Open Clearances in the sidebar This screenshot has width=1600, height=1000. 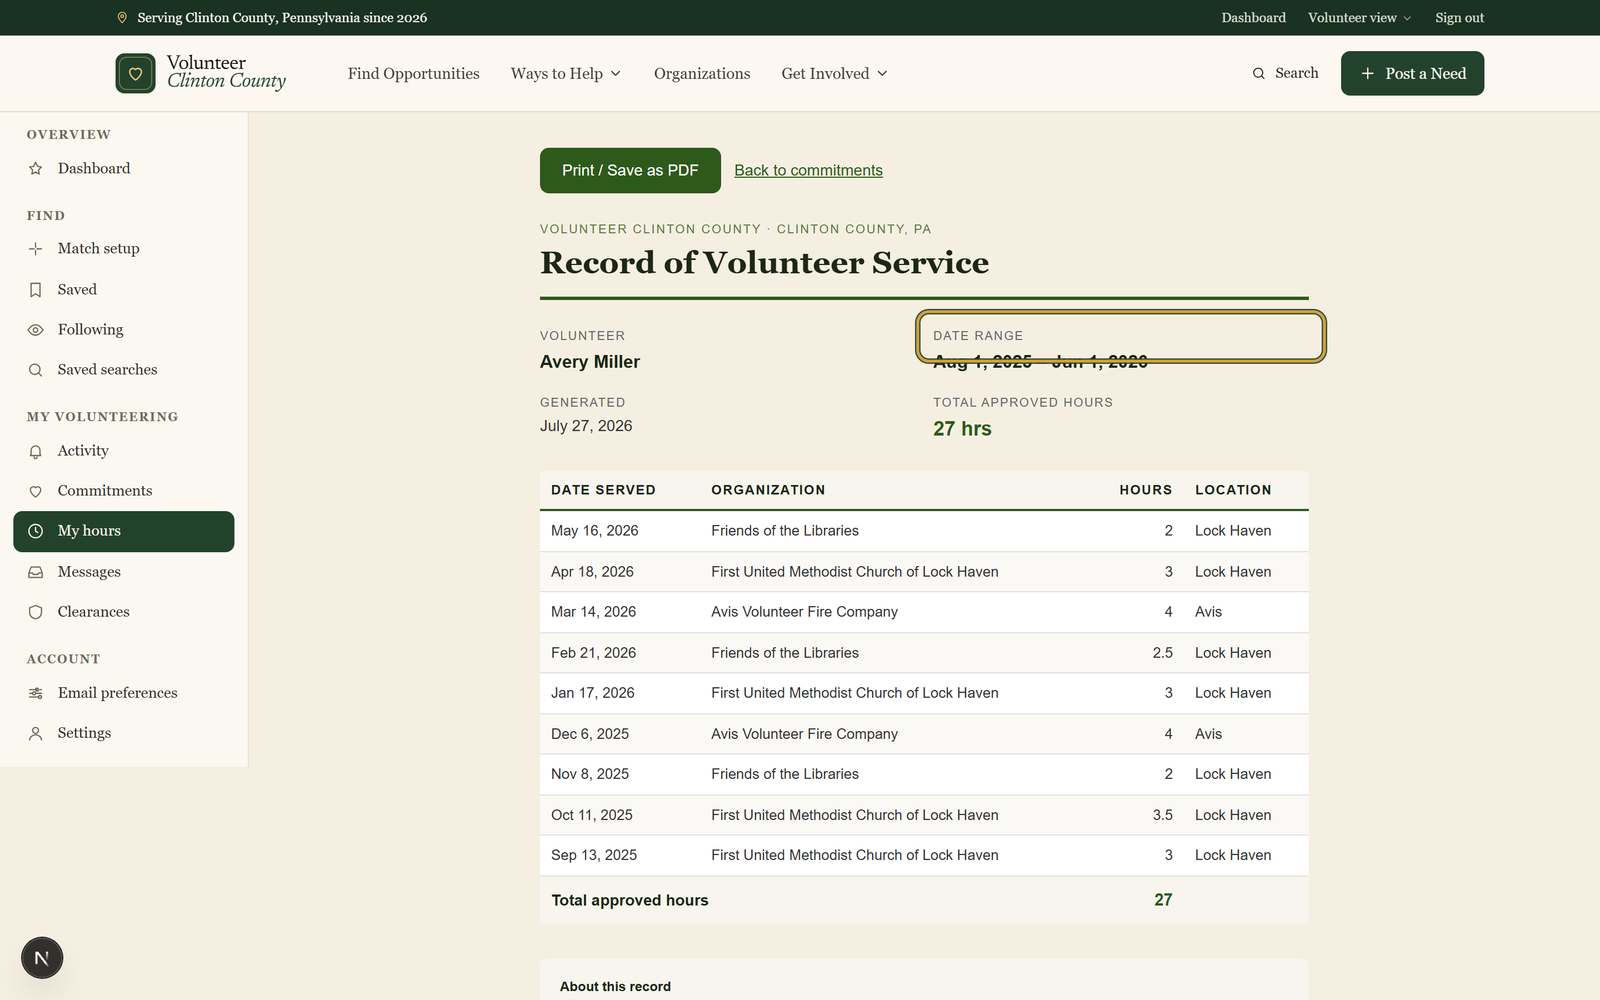pos(124,612)
